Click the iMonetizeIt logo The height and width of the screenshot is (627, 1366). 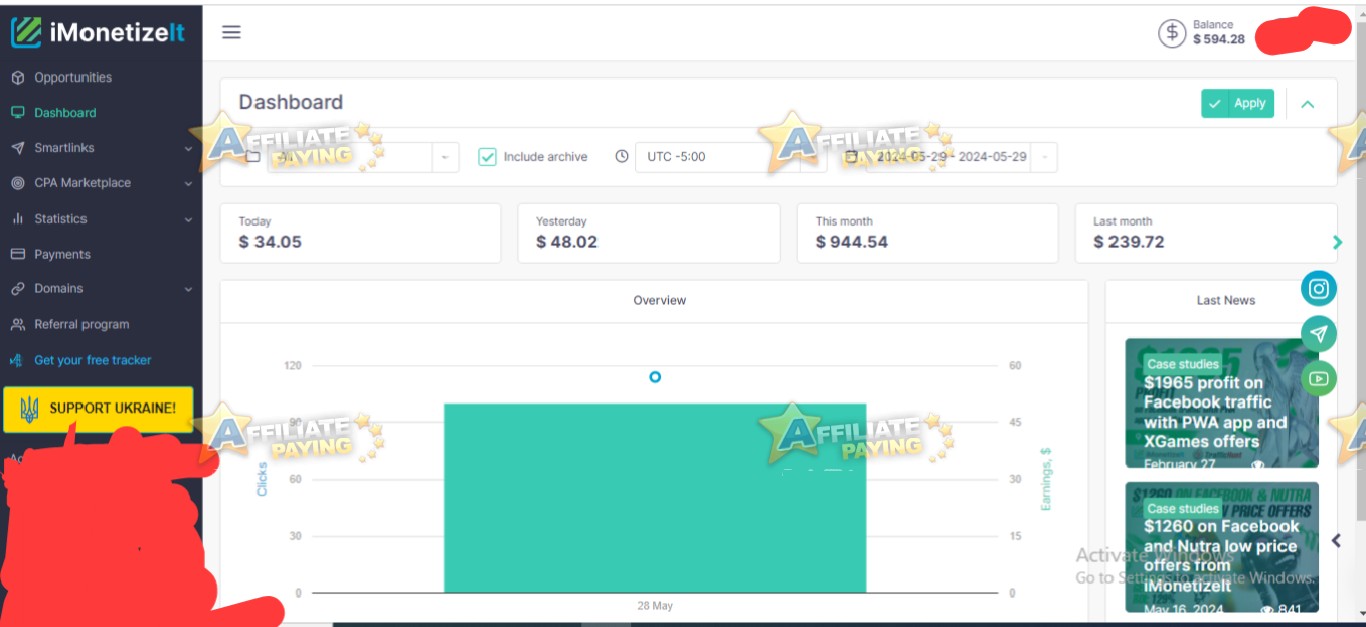coord(98,32)
